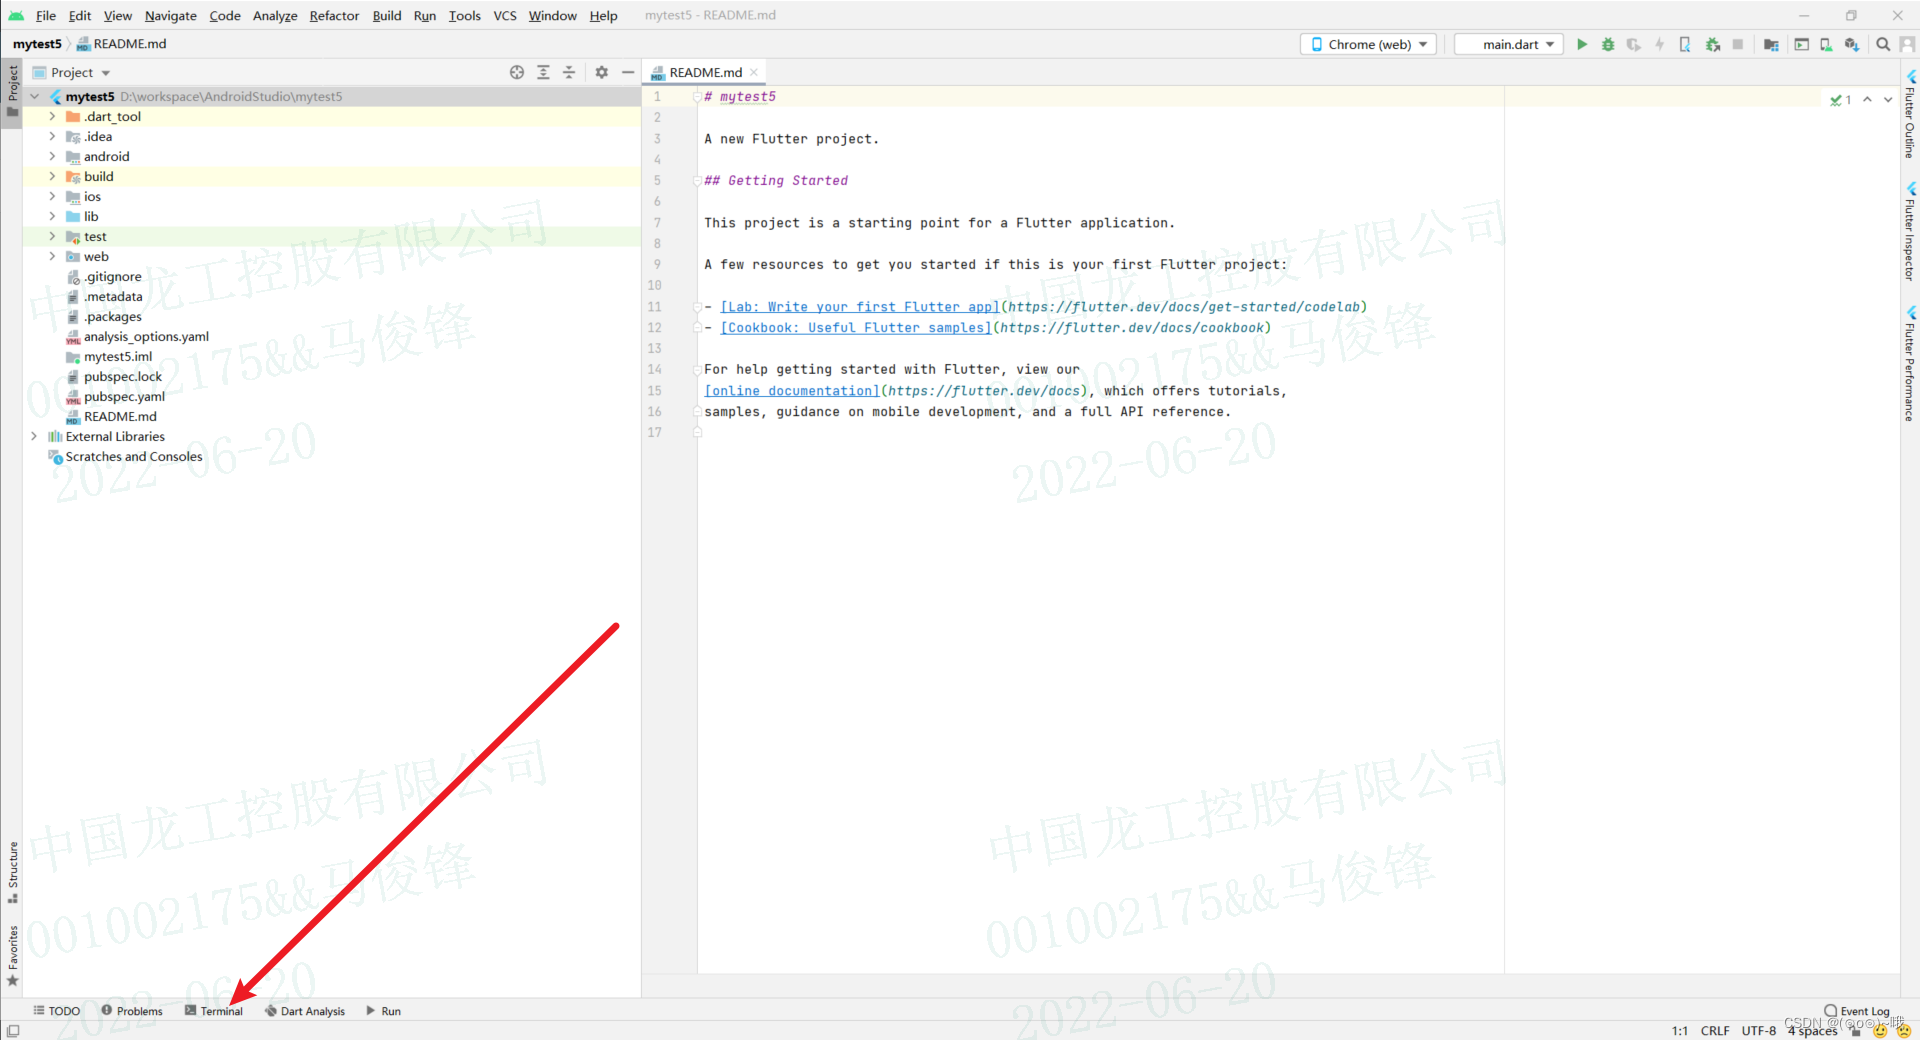Click the Lab: Write your first Flutter app link
Screen dimensions: 1920x1040
860,307
